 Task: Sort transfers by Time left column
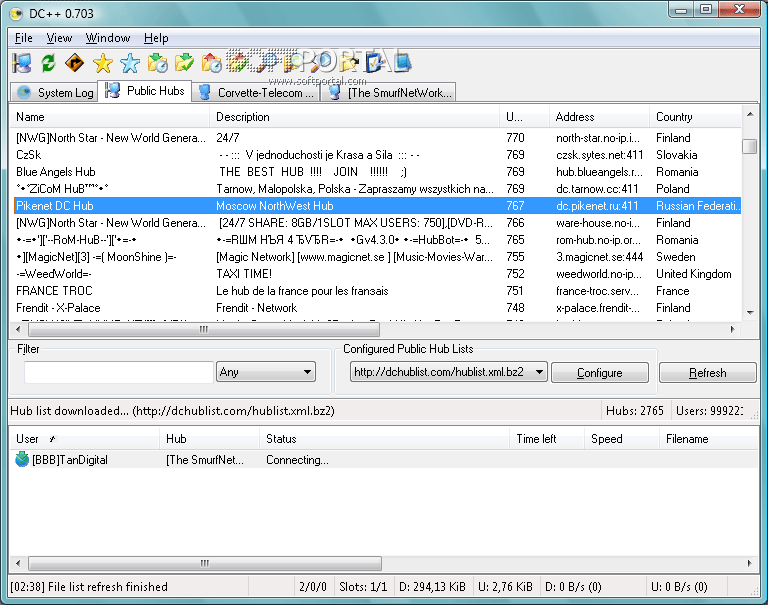click(x=547, y=438)
